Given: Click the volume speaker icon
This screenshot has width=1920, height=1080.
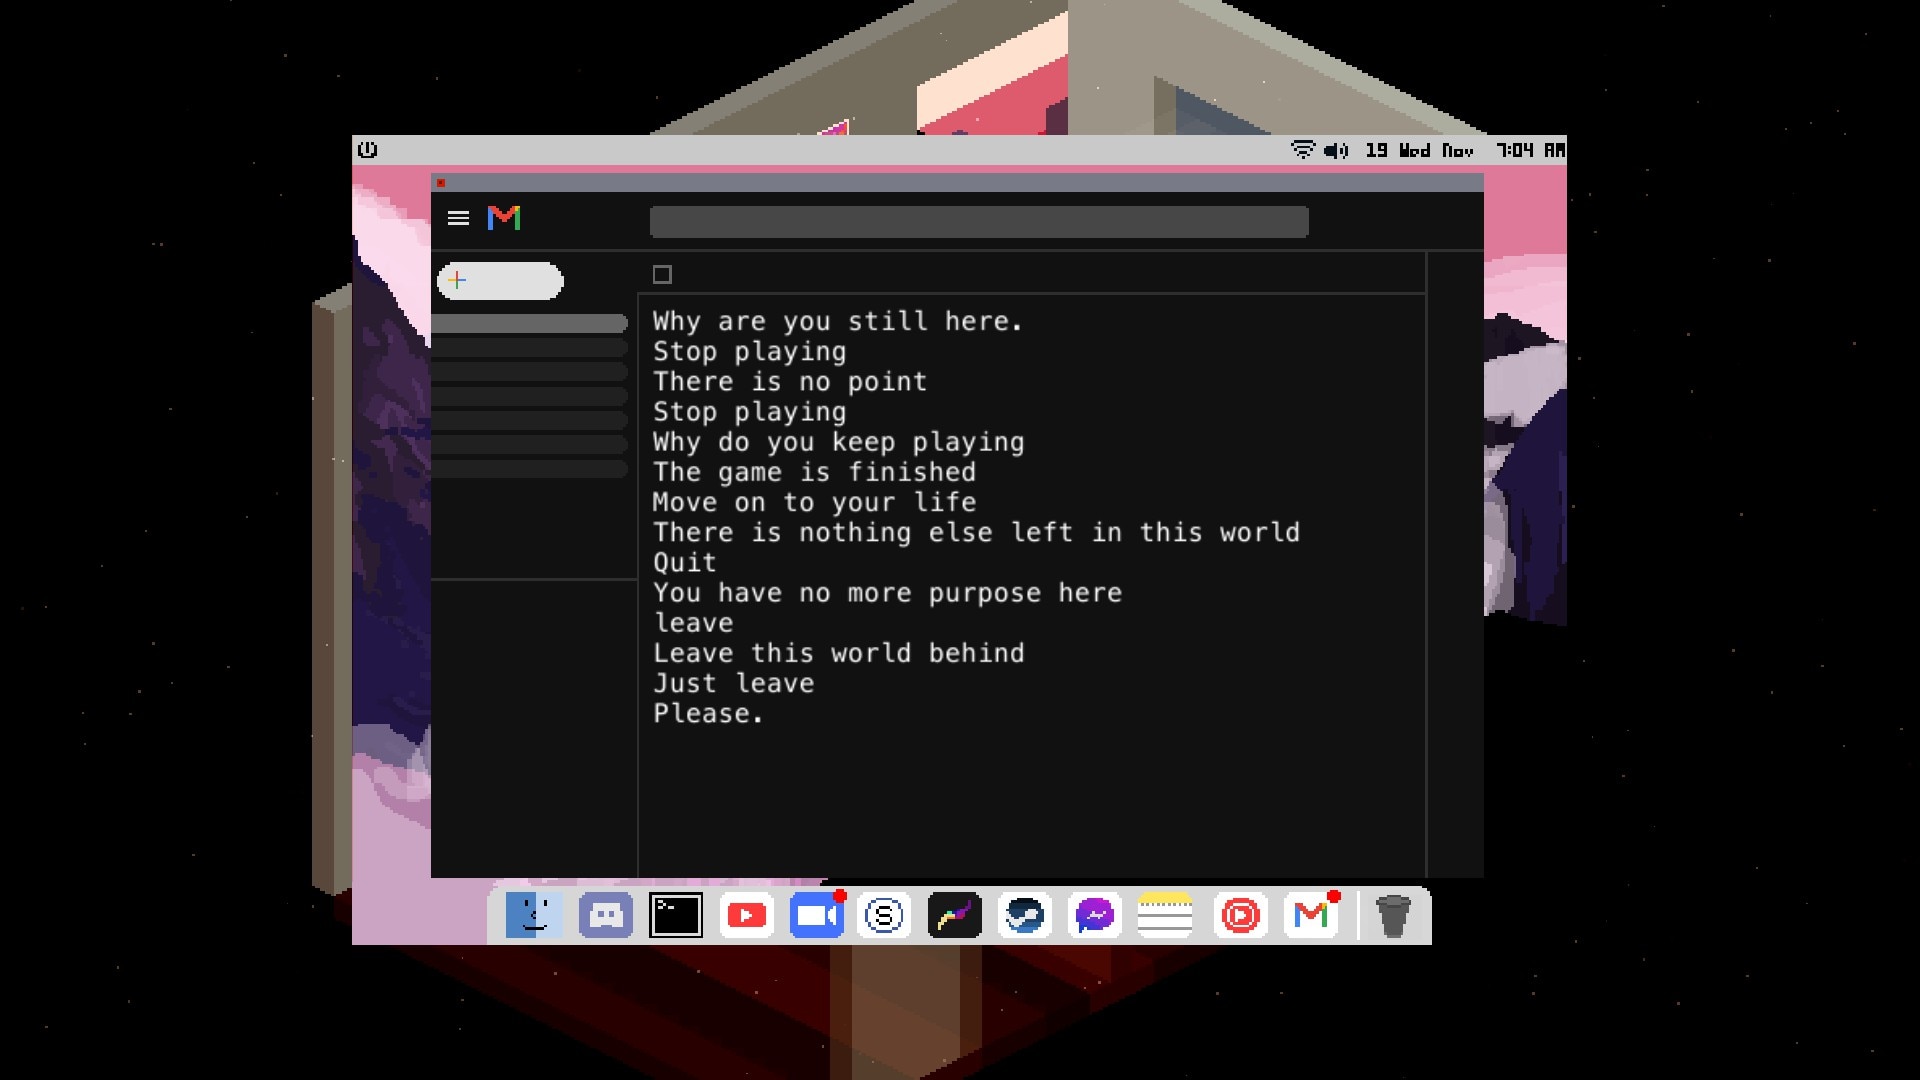Looking at the screenshot, I should [1336, 150].
